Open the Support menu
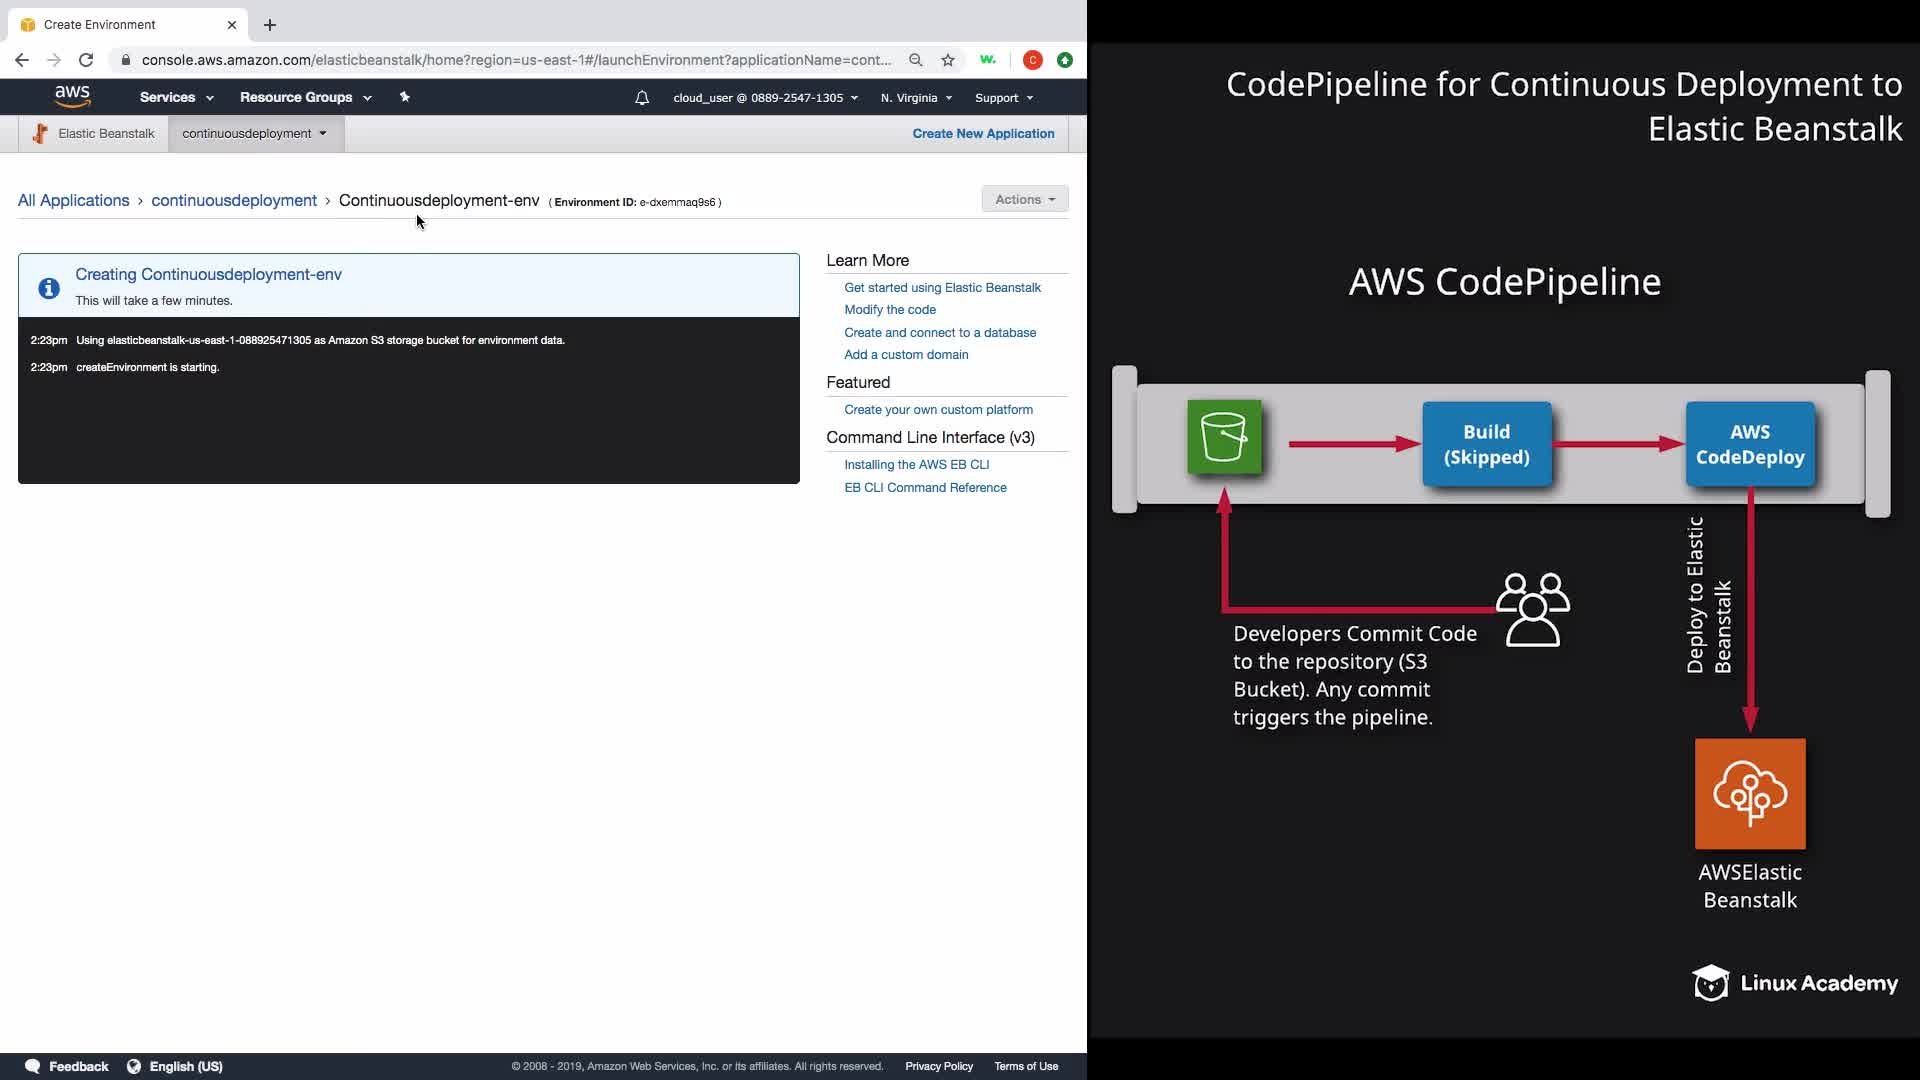This screenshot has height=1080, width=1920. click(x=1003, y=98)
